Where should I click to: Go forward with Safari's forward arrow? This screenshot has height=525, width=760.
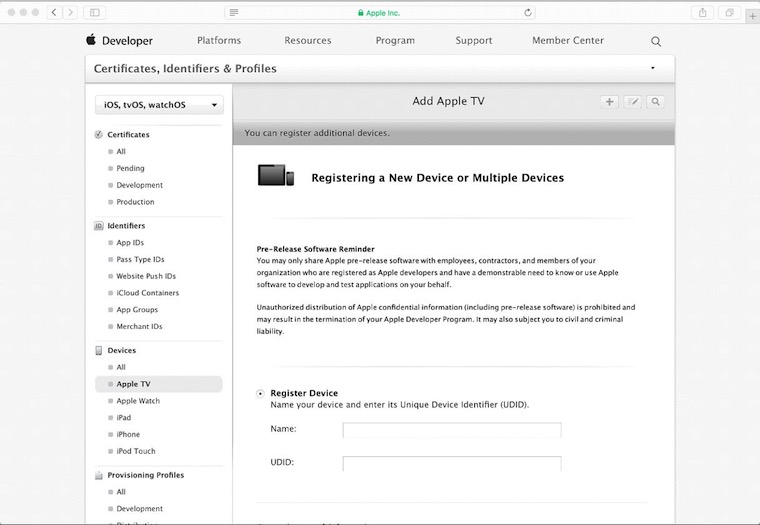click(70, 13)
